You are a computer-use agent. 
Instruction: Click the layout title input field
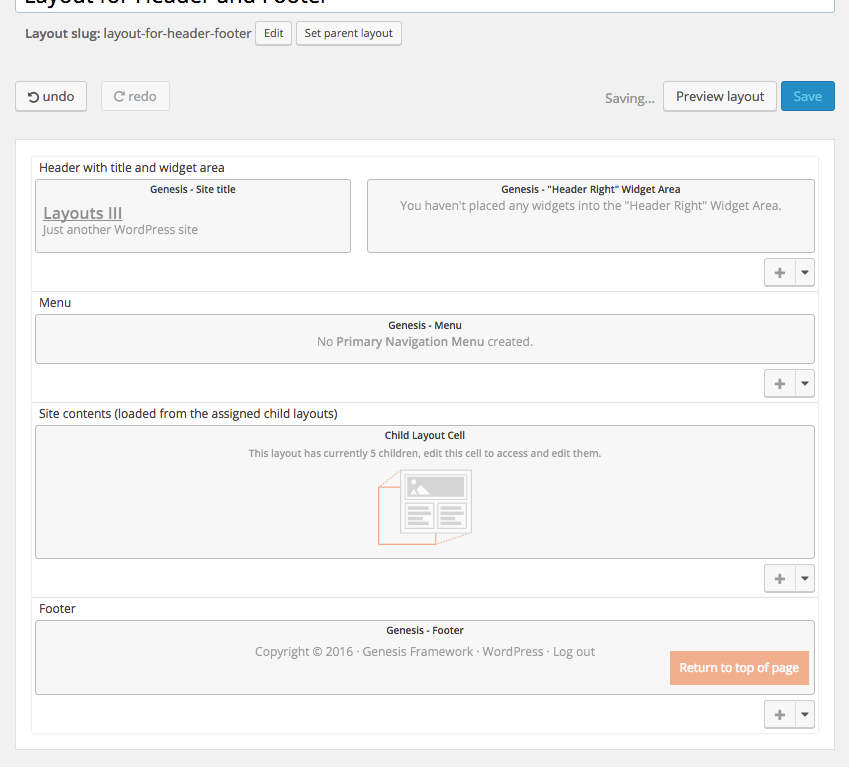click(425, 4)
